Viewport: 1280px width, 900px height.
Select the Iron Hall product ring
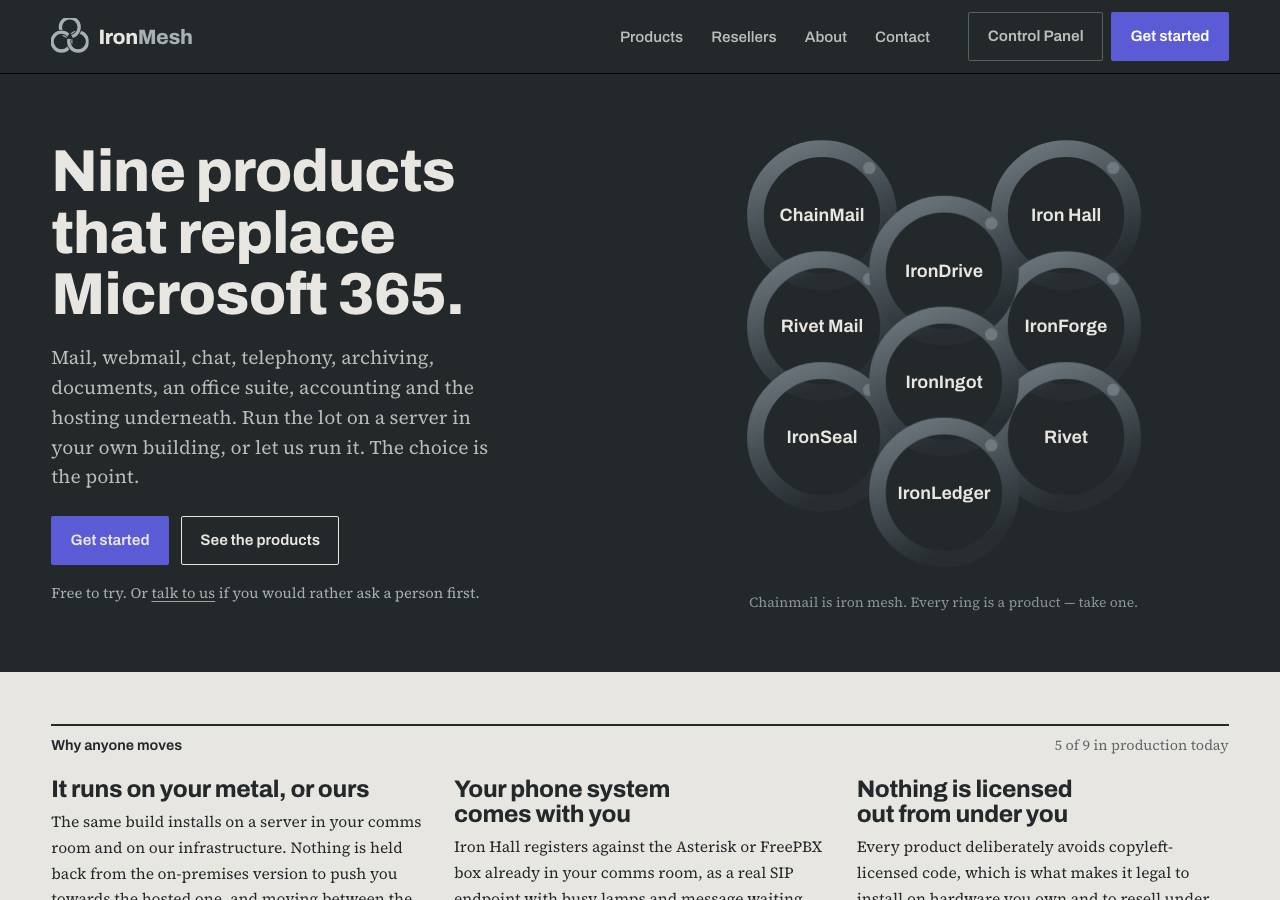click(1066, 215)
